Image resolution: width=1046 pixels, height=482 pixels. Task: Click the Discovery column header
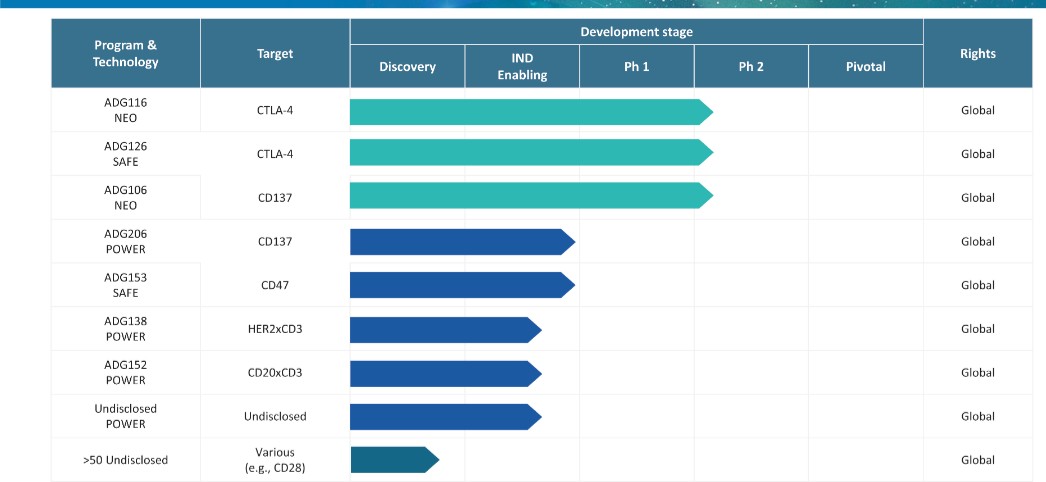tap(408, 67)
